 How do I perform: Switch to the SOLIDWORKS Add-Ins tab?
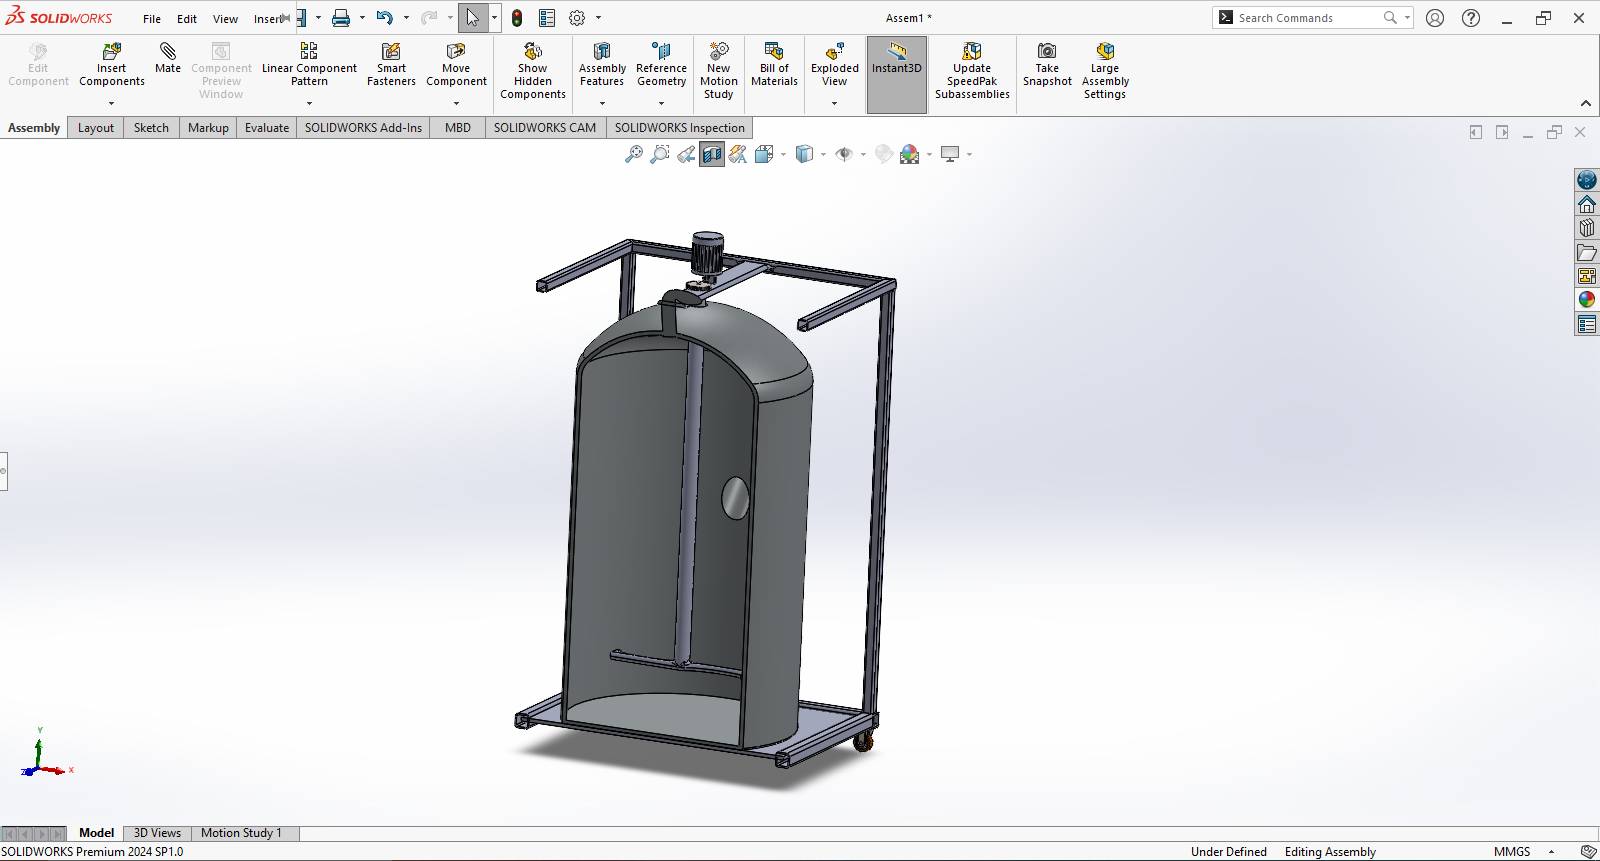[363, 128]
